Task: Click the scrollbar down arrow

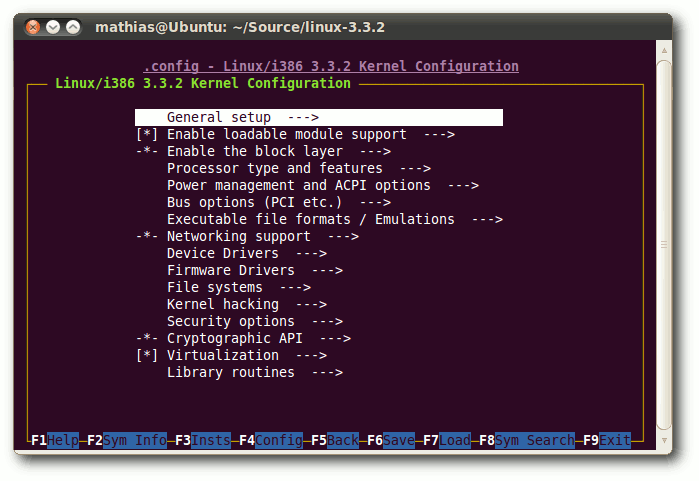Action: [664, 440]
